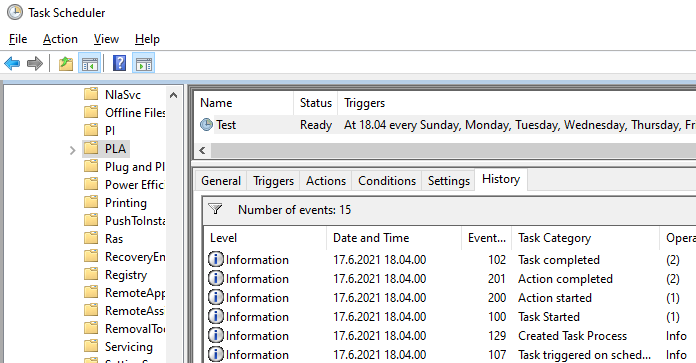This screenshot has height=363, width=696.
Task: Sort events by Event ID column
Action: point(486,238)
